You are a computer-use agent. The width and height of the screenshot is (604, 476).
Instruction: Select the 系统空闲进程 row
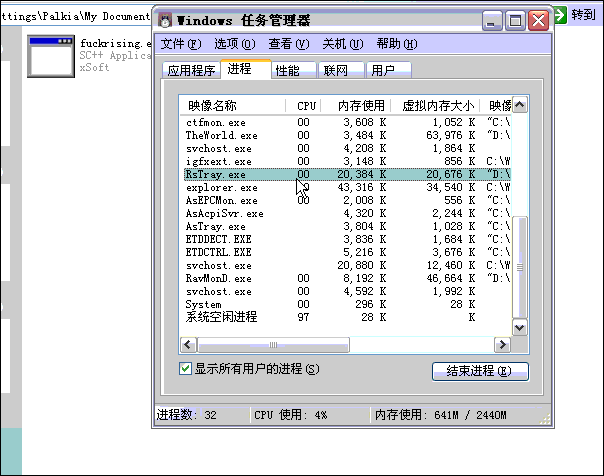coord(347,317)
